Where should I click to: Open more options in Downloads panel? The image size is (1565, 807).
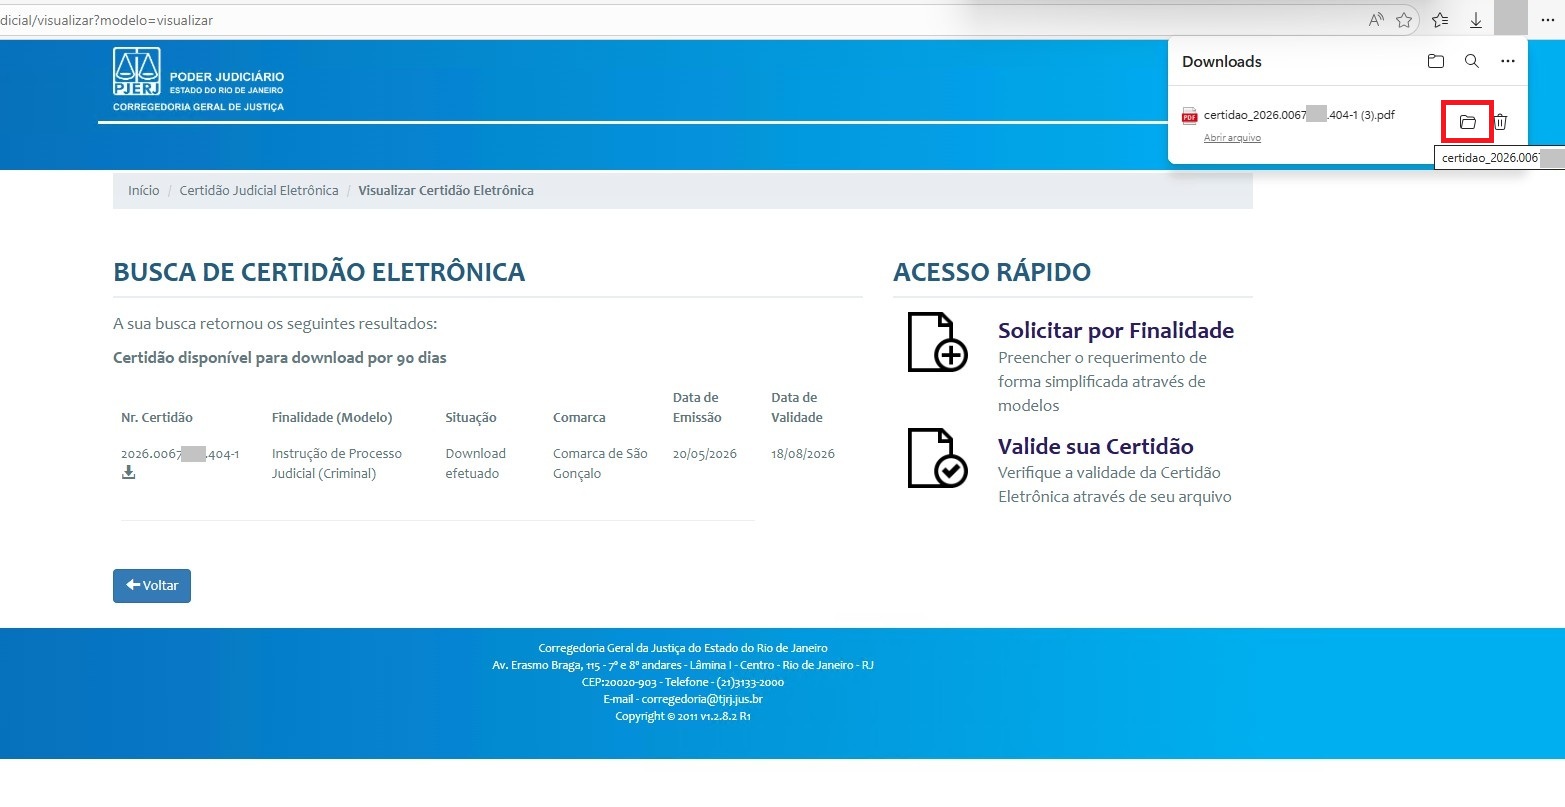pyautogui.click(x=1508, y=61)
